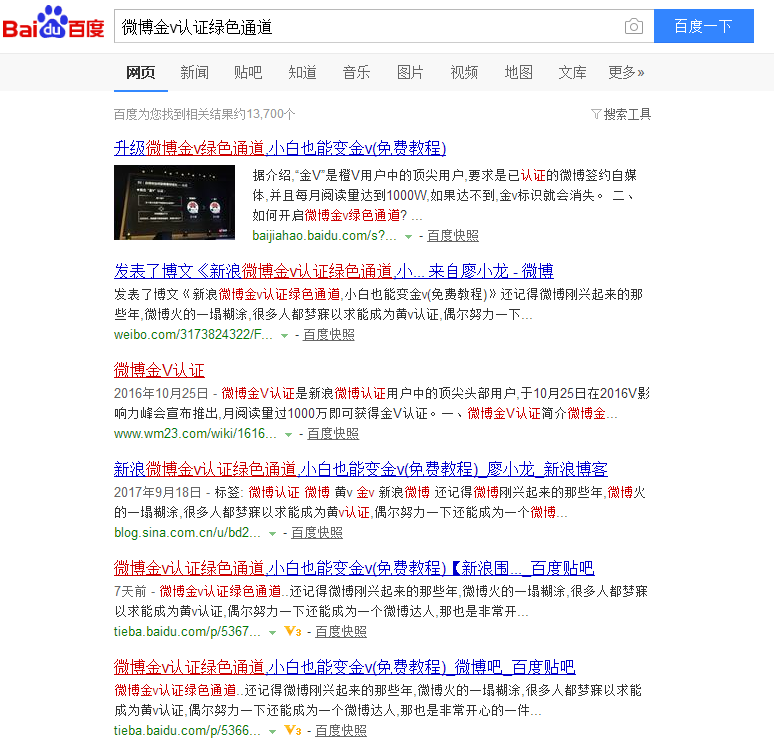Open result 升级微博金v绿色通道 title
This screenshot has height=750, width=774.
(280, 148)
